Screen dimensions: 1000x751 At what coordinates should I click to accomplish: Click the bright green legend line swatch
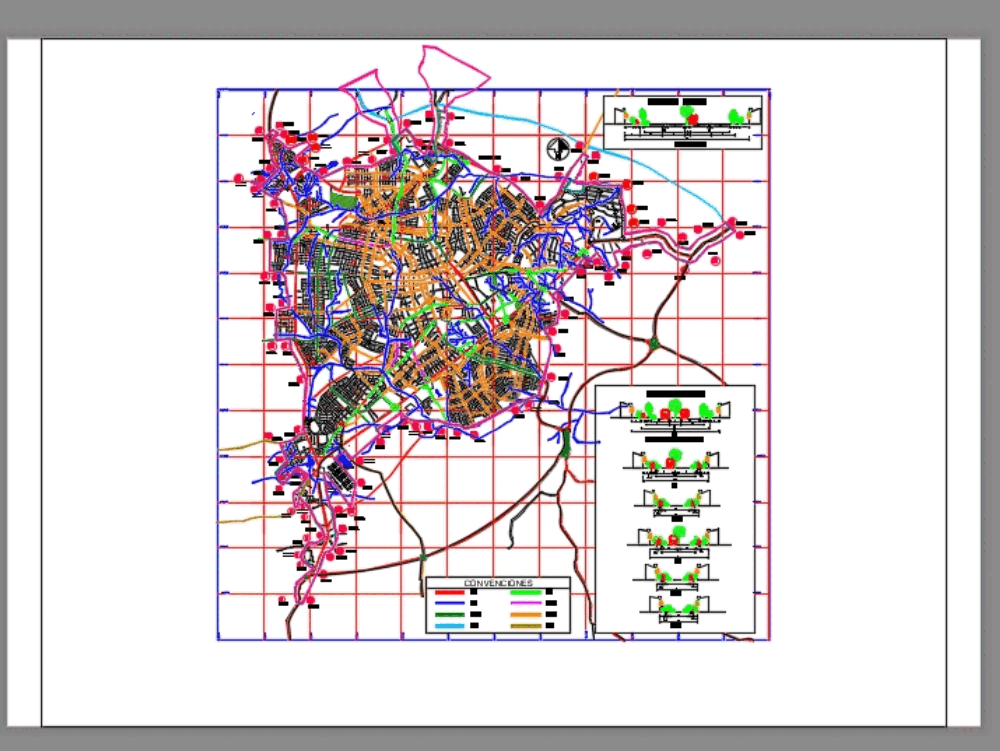coord(525,592)
